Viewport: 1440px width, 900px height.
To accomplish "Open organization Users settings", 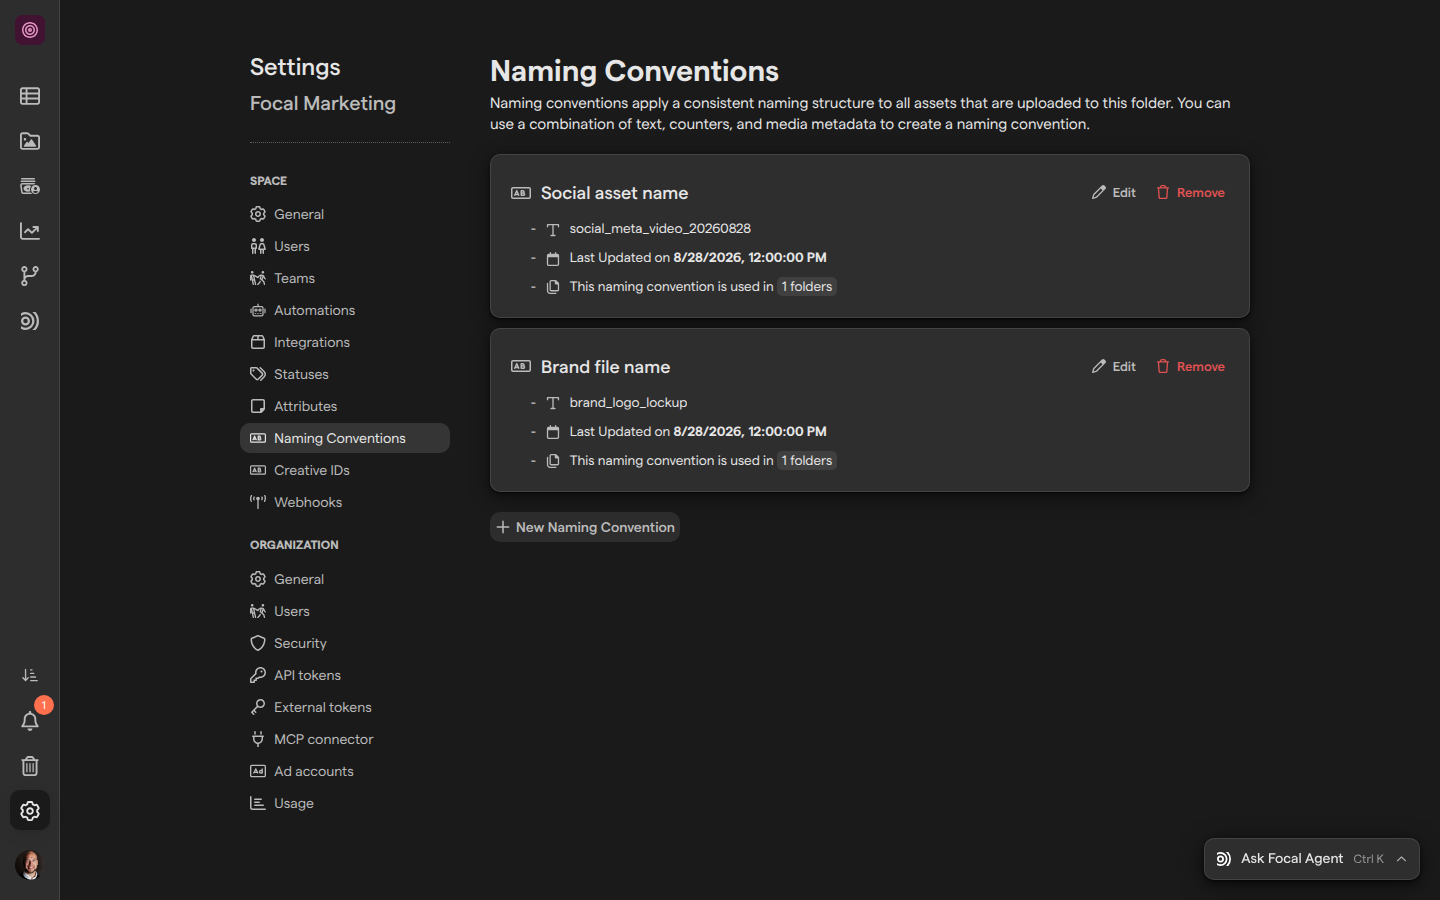I will (x=345, y=611).
